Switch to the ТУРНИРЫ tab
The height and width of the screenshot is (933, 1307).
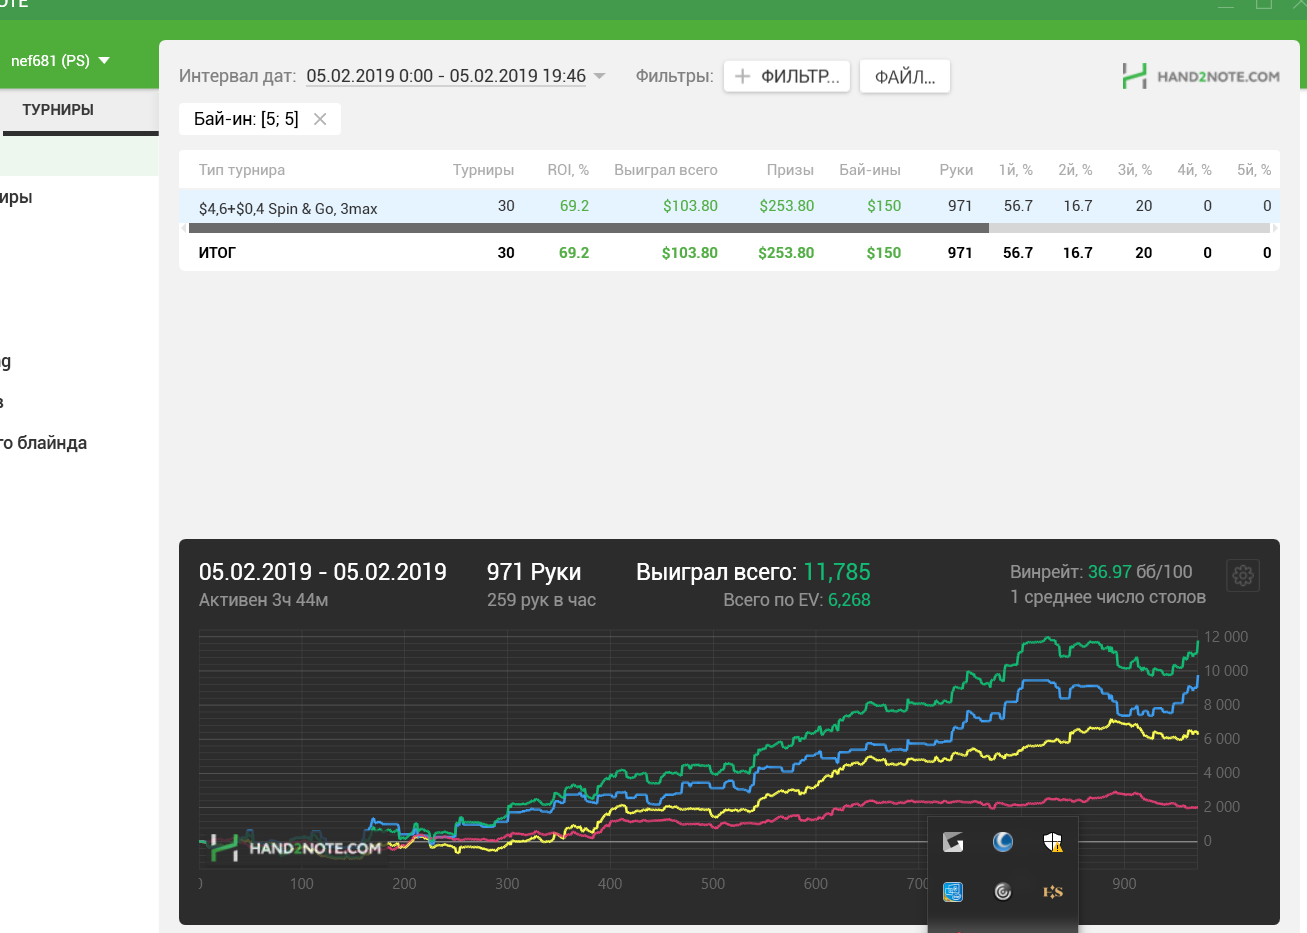(58, 110)
